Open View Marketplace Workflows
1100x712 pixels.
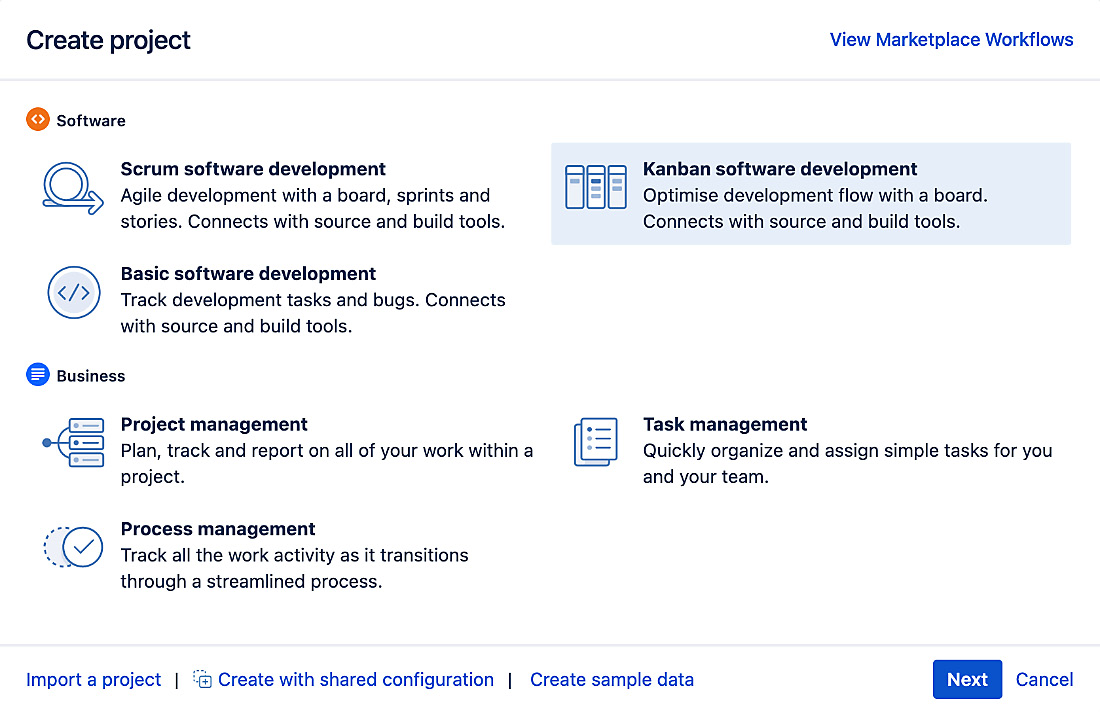pos(950,40)
